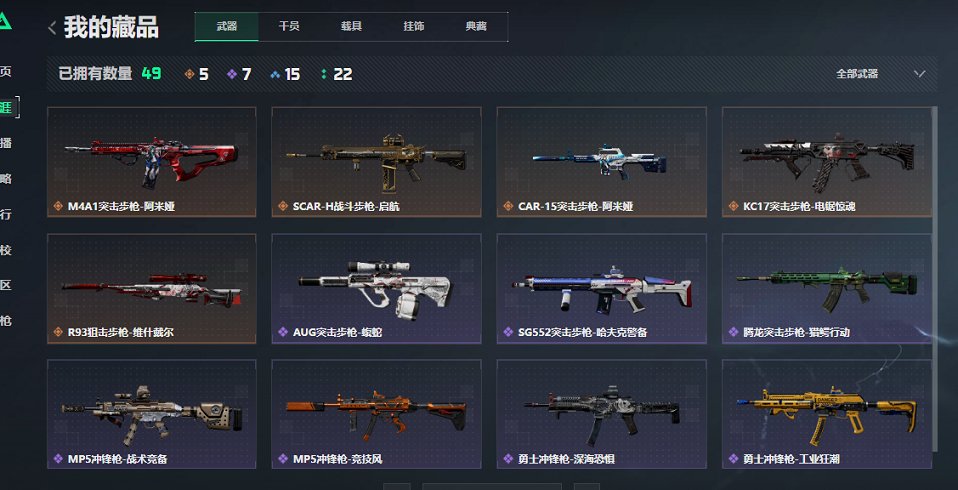Choose the KC17突击步枪-电锯惊魂 skin card
958x490 pixels.
tap(827, 162)
